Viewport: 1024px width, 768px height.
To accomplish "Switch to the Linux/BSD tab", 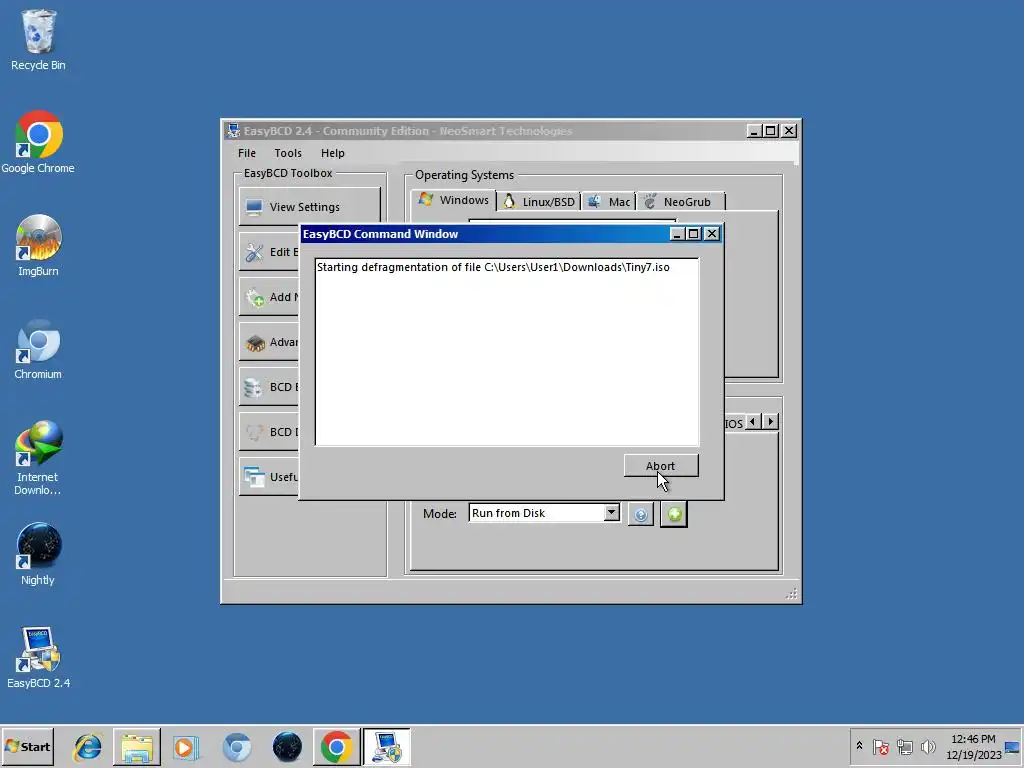I will click(539, 202).
